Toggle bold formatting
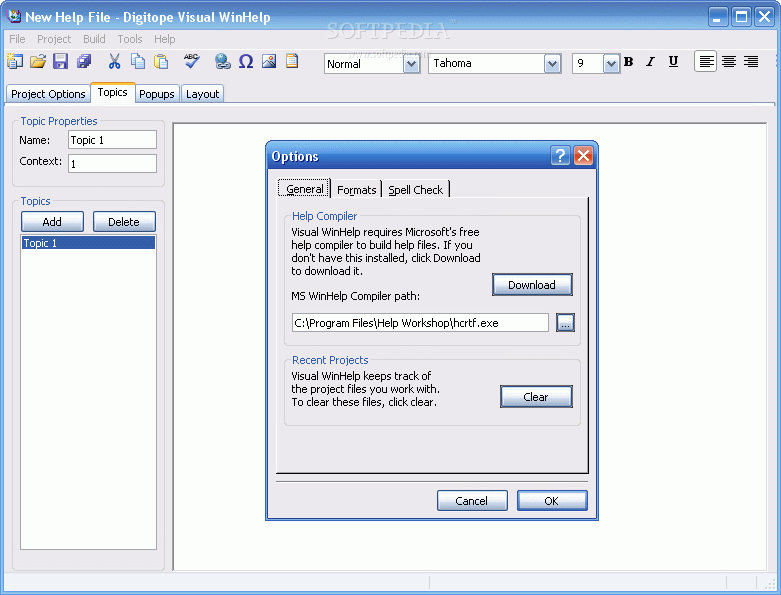 click(629, 62)
